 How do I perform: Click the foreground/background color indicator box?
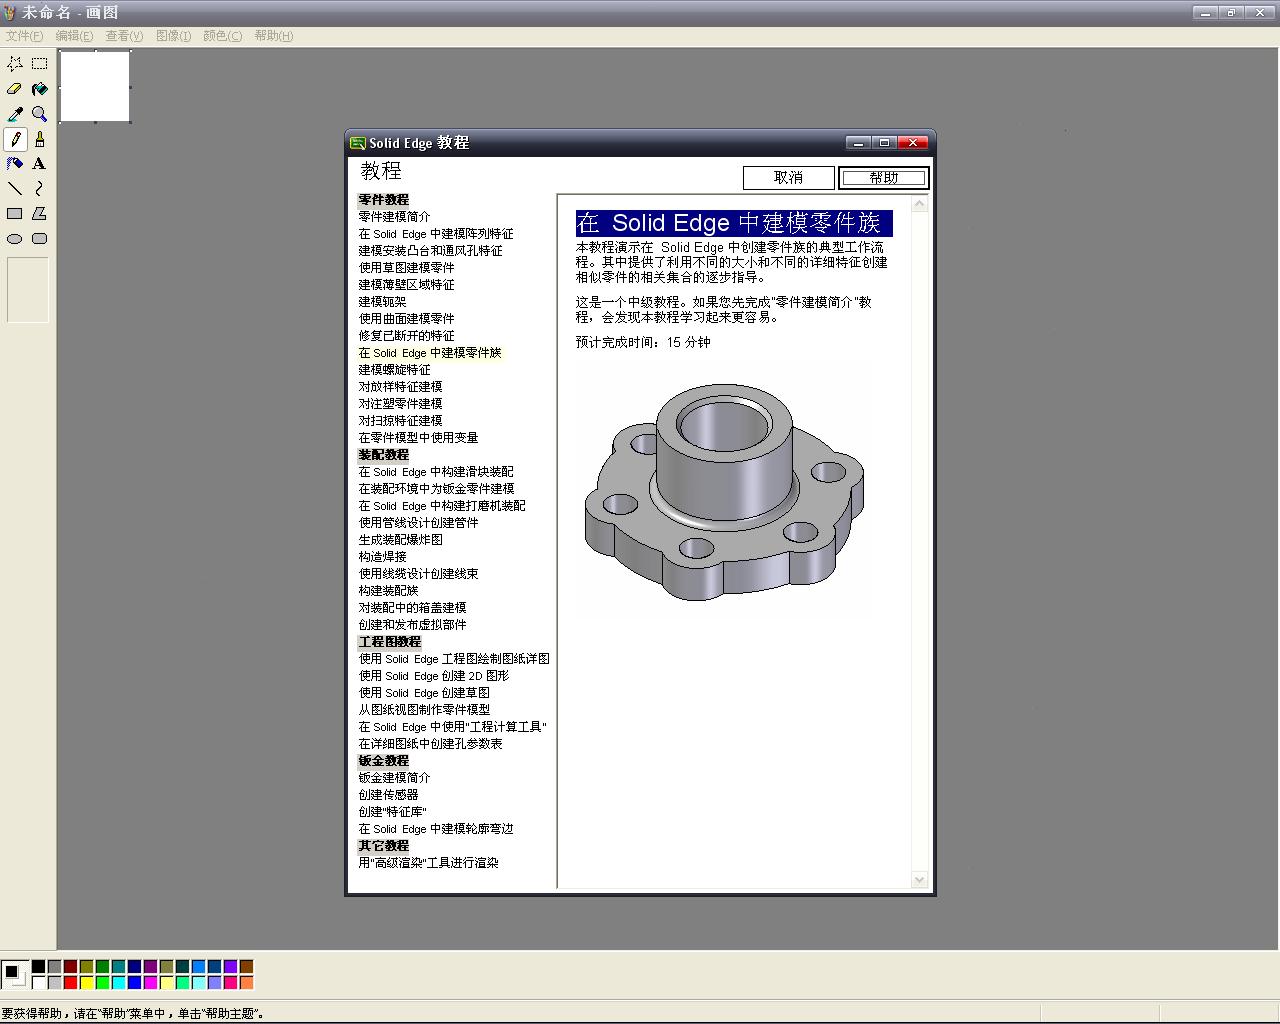click(14, 974)
